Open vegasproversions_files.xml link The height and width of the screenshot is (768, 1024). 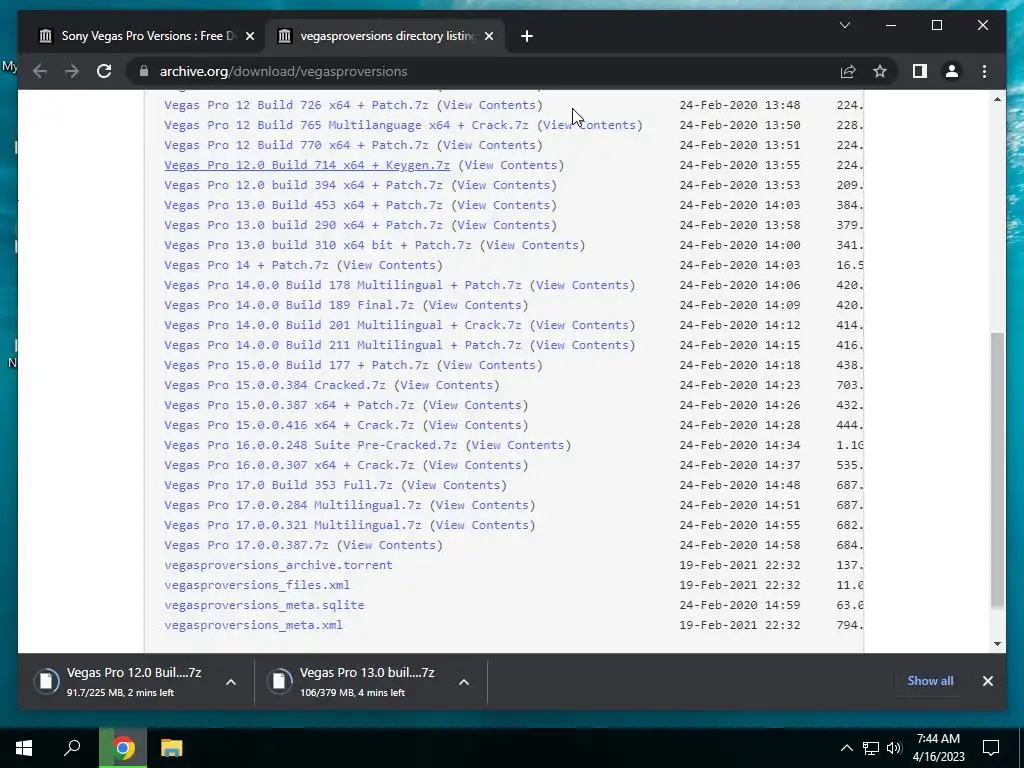[257, 585]
